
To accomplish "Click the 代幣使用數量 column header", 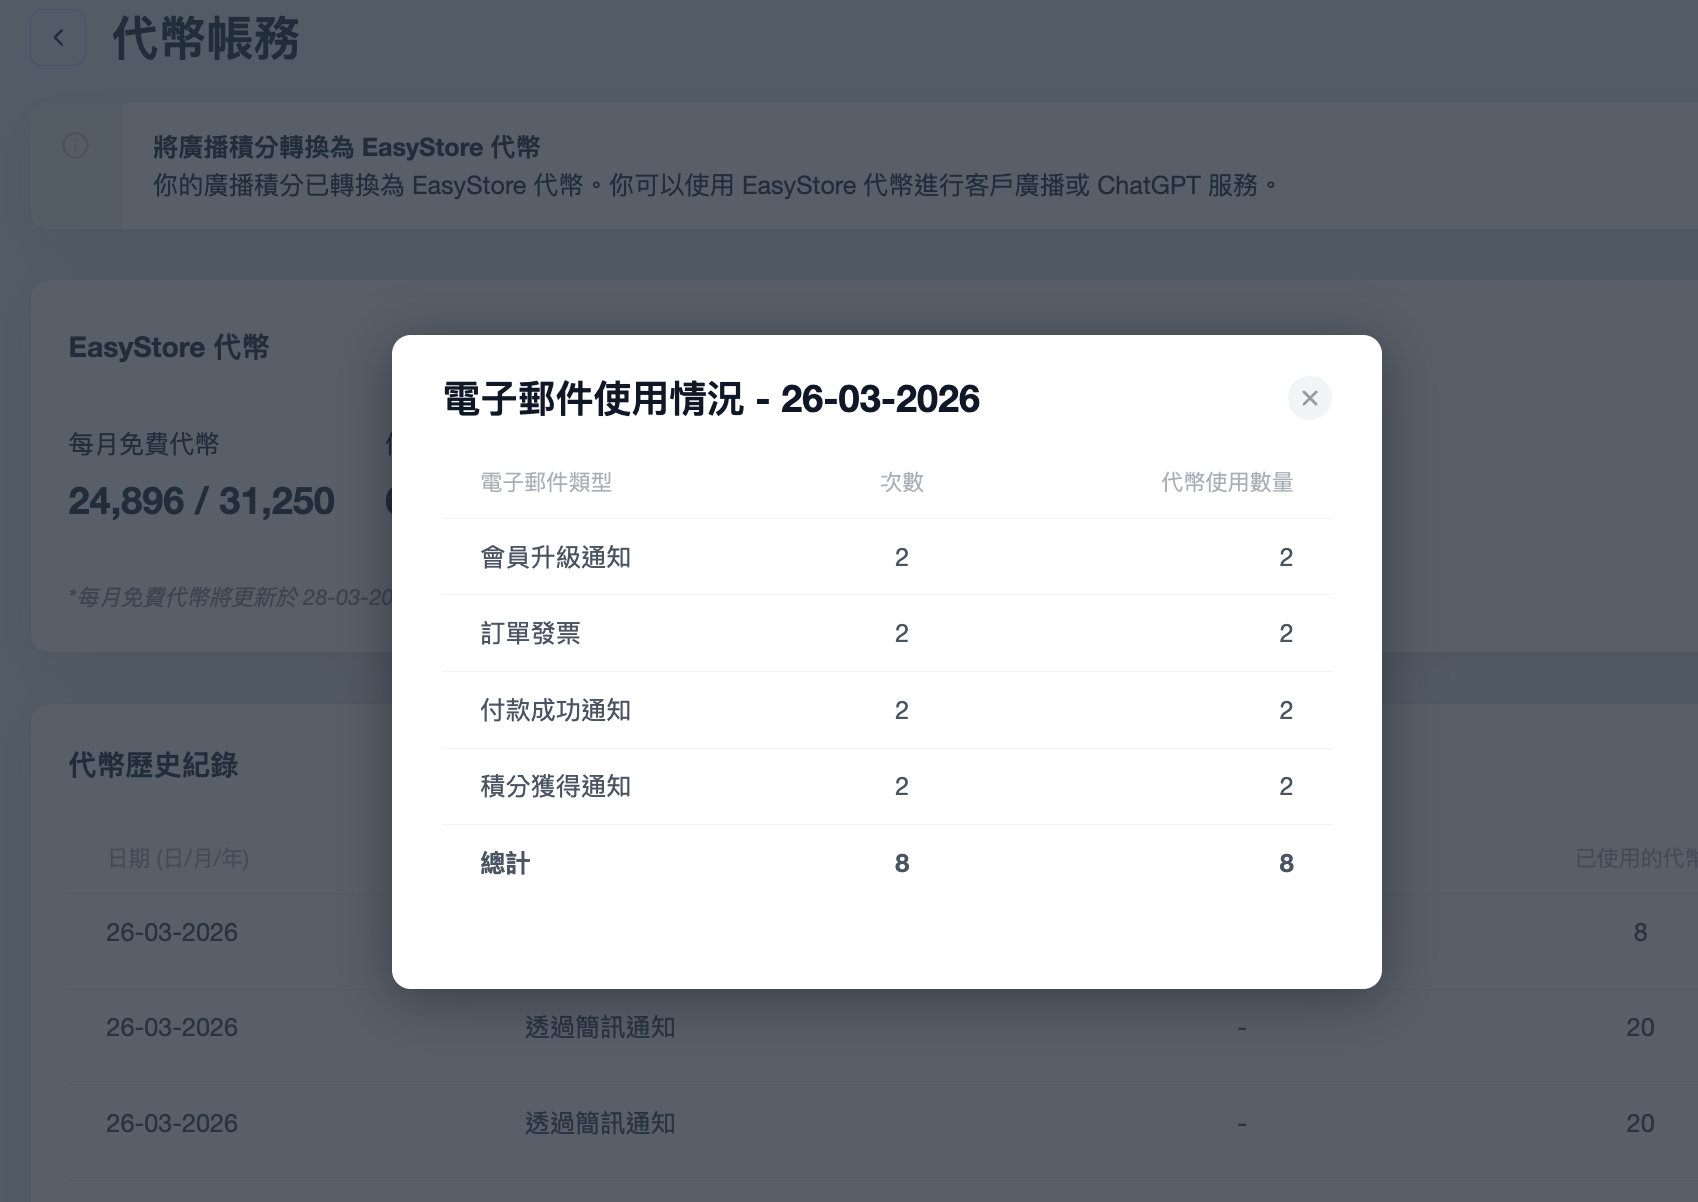I will tap(1226, 482).
